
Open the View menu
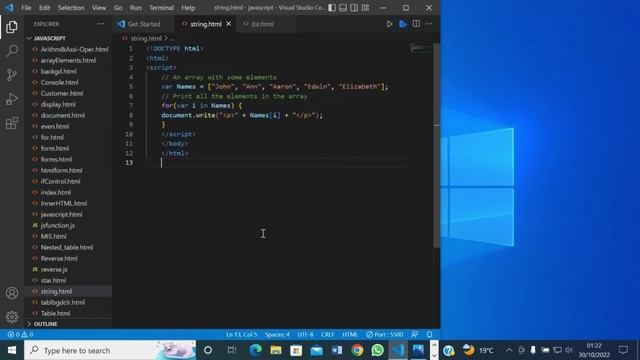coord(99,8)
